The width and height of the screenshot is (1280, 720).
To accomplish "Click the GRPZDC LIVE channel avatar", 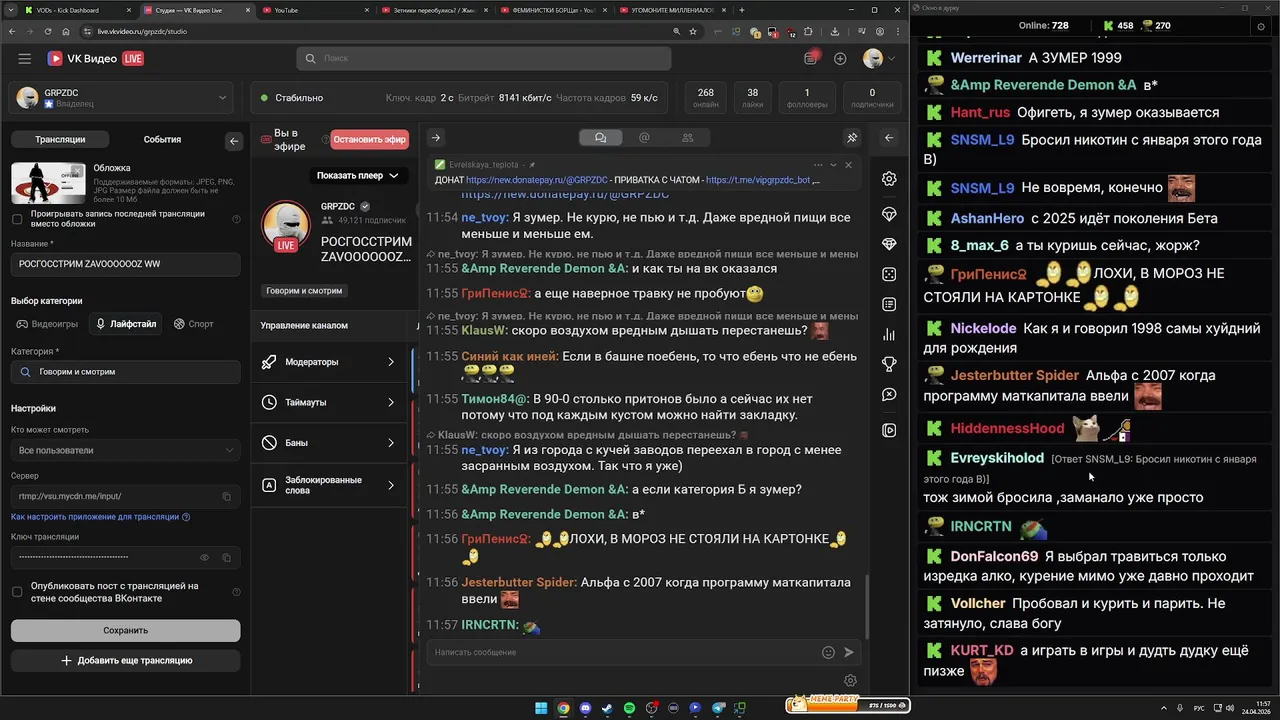I will pos(286,226).
